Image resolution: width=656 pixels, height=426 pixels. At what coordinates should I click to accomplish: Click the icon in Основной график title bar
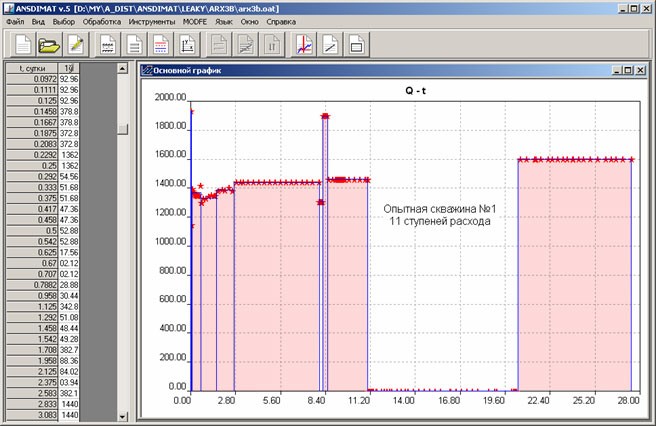pyautogui.click(x=146, y=70)
